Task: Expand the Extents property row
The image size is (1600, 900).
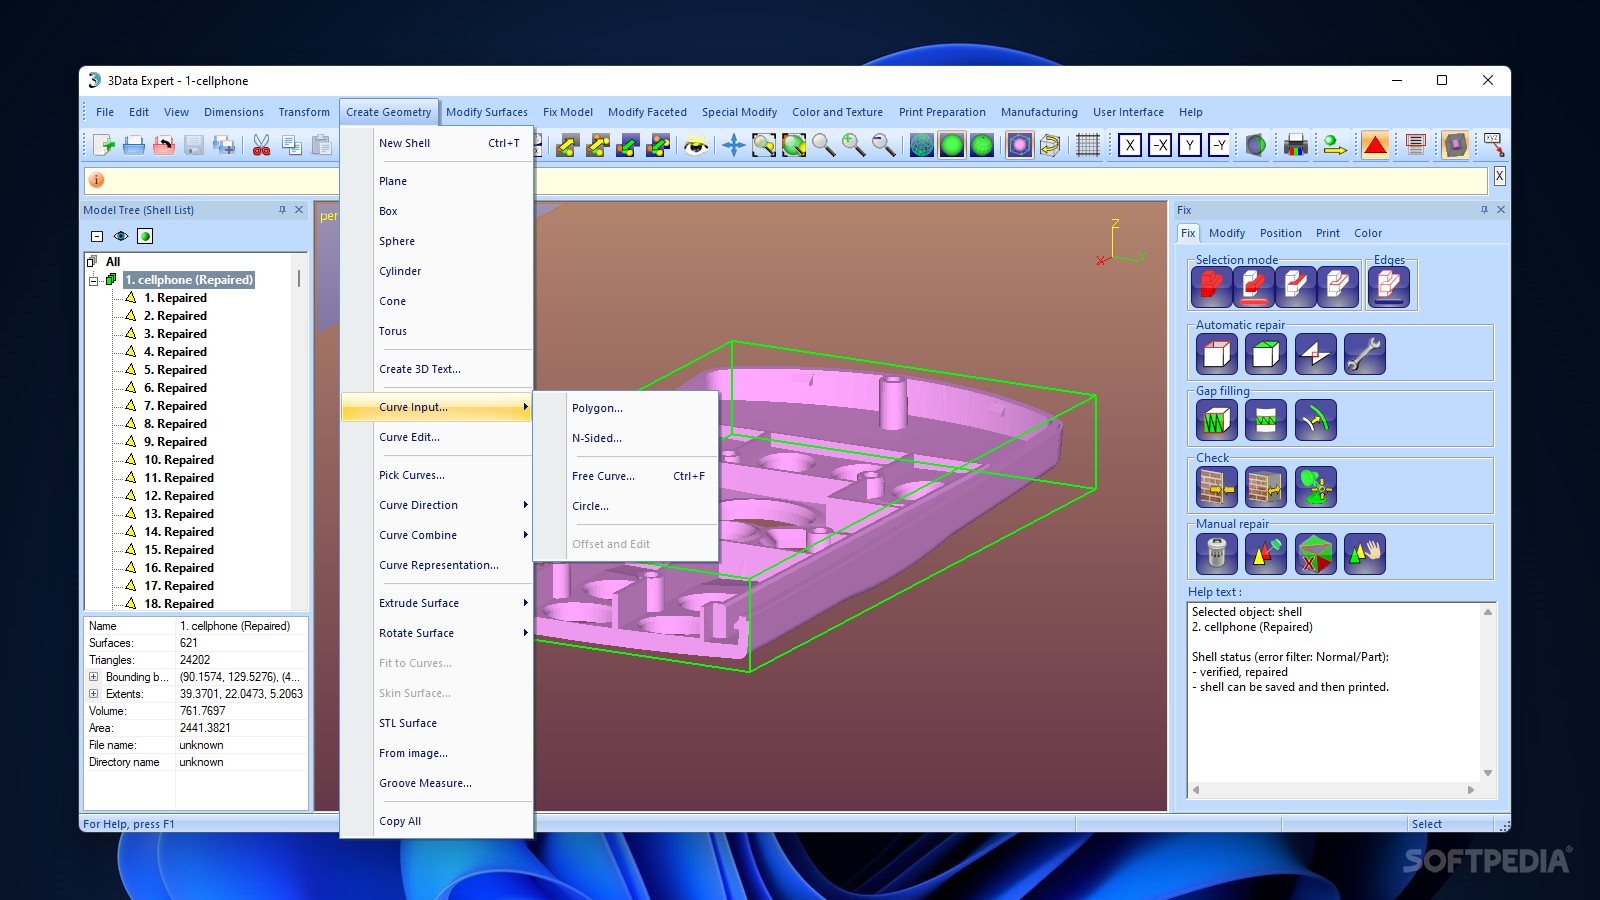Action: [94, 694]
